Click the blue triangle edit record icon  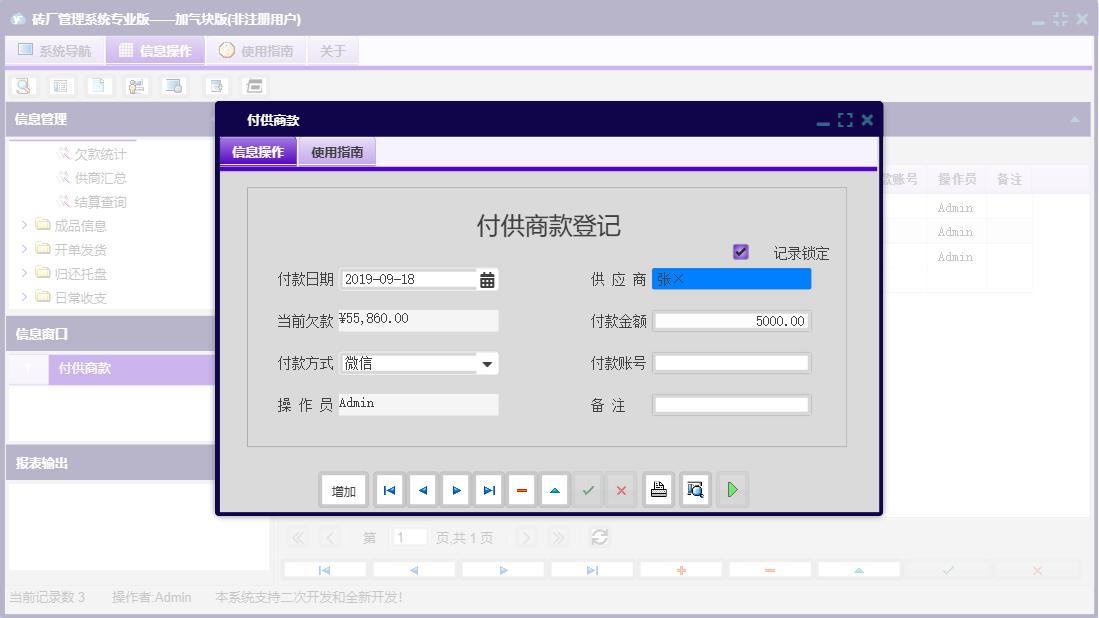[555, 489]
